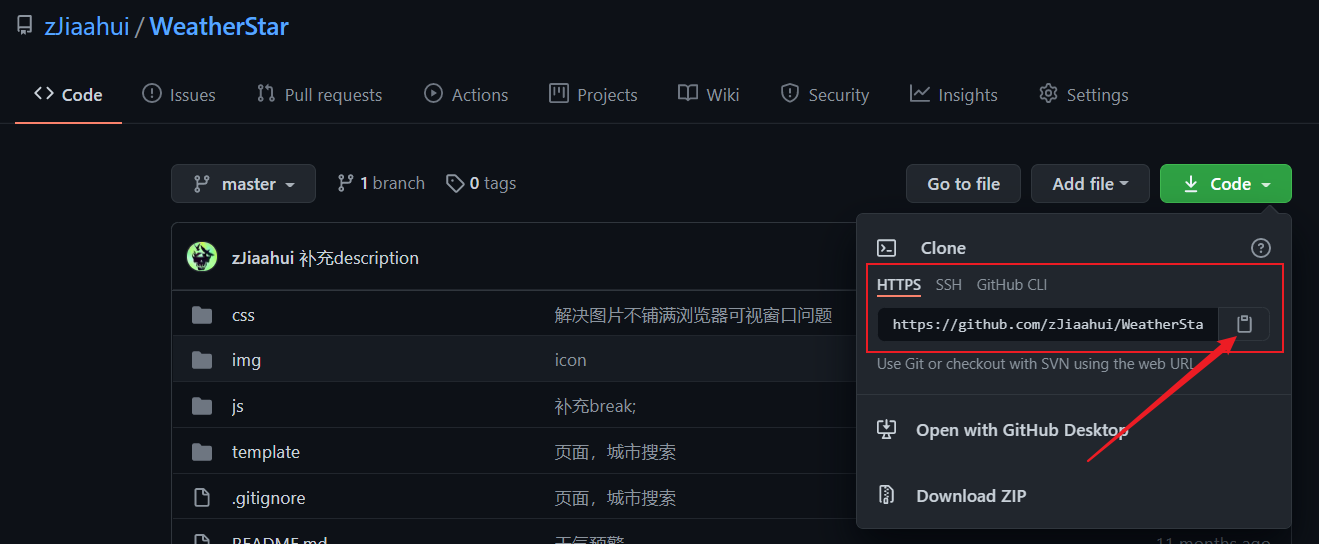Open the icon commit message link
The image size is (1319, 544).
pyautogui.click(x=571, y=360)
